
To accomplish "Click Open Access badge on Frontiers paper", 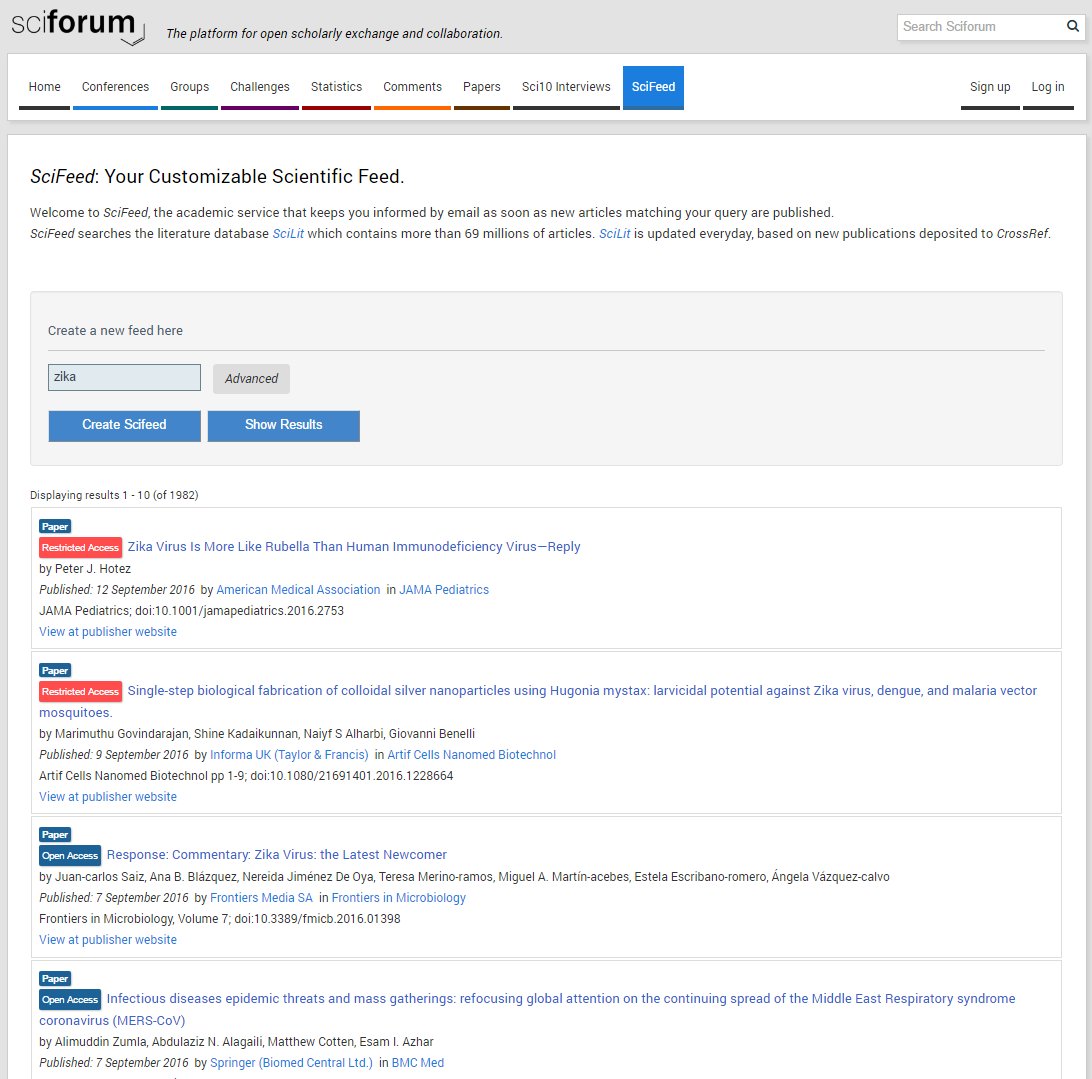I will [x=70, y=855].
